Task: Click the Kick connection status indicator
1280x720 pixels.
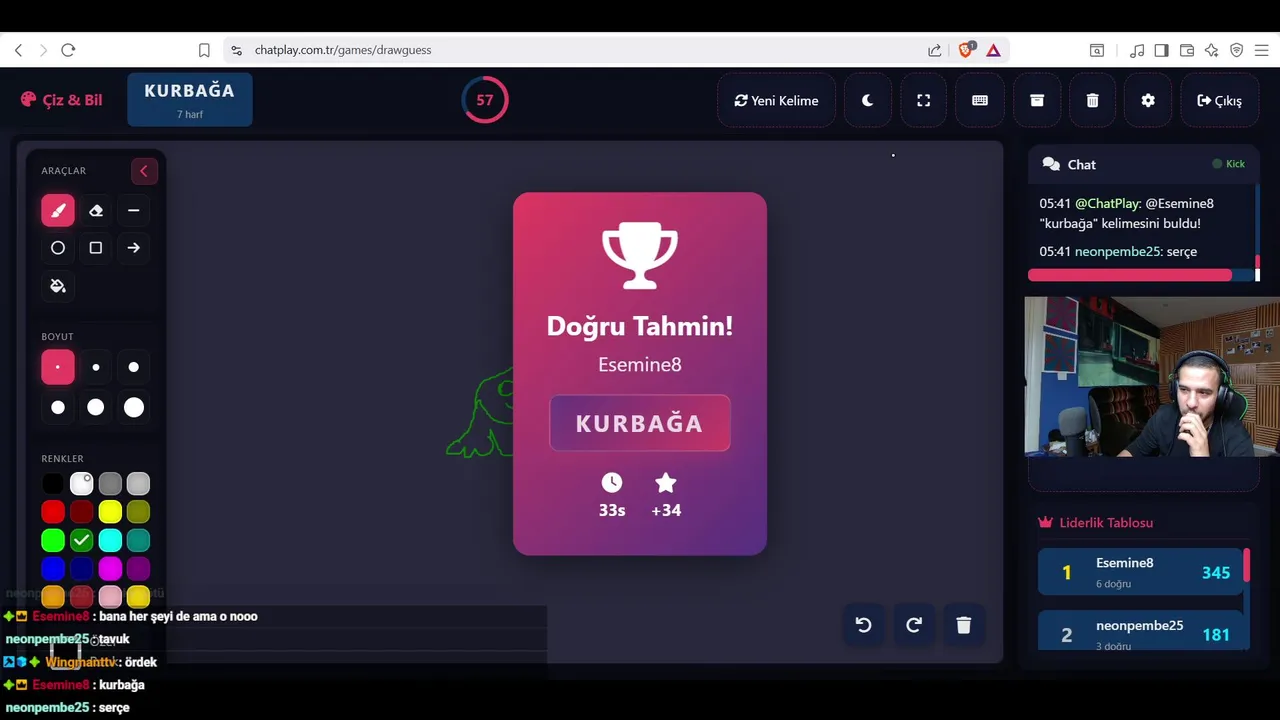Action: point(1229,164)
